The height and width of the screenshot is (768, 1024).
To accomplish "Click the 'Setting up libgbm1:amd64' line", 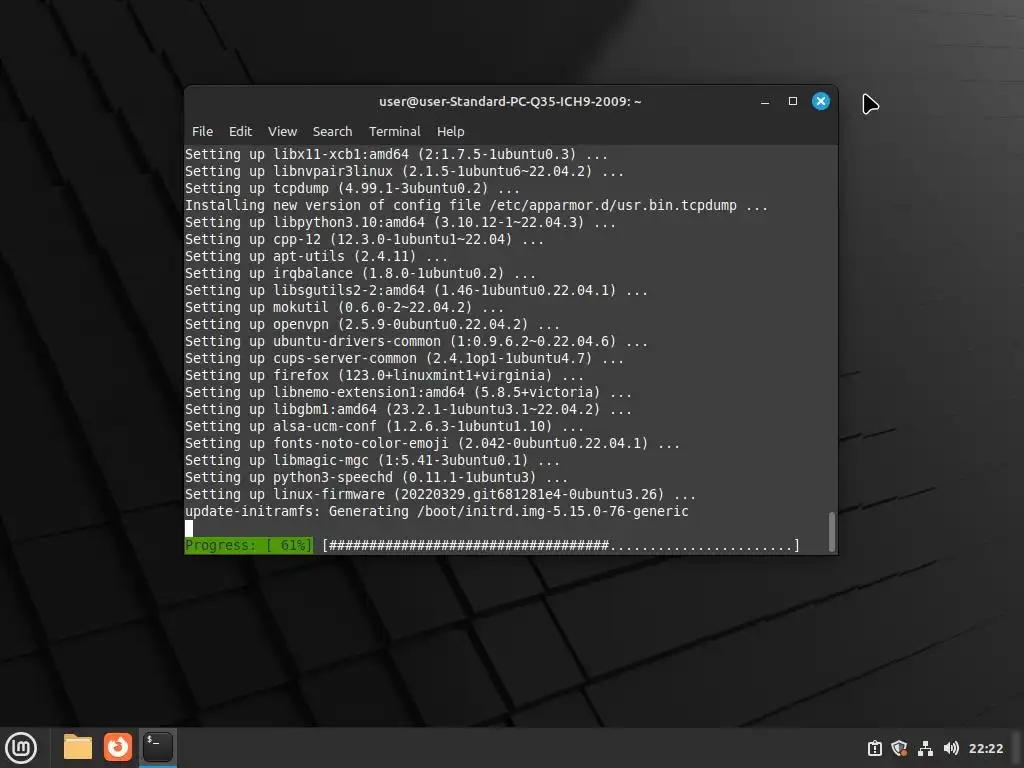I will point(408,409).
